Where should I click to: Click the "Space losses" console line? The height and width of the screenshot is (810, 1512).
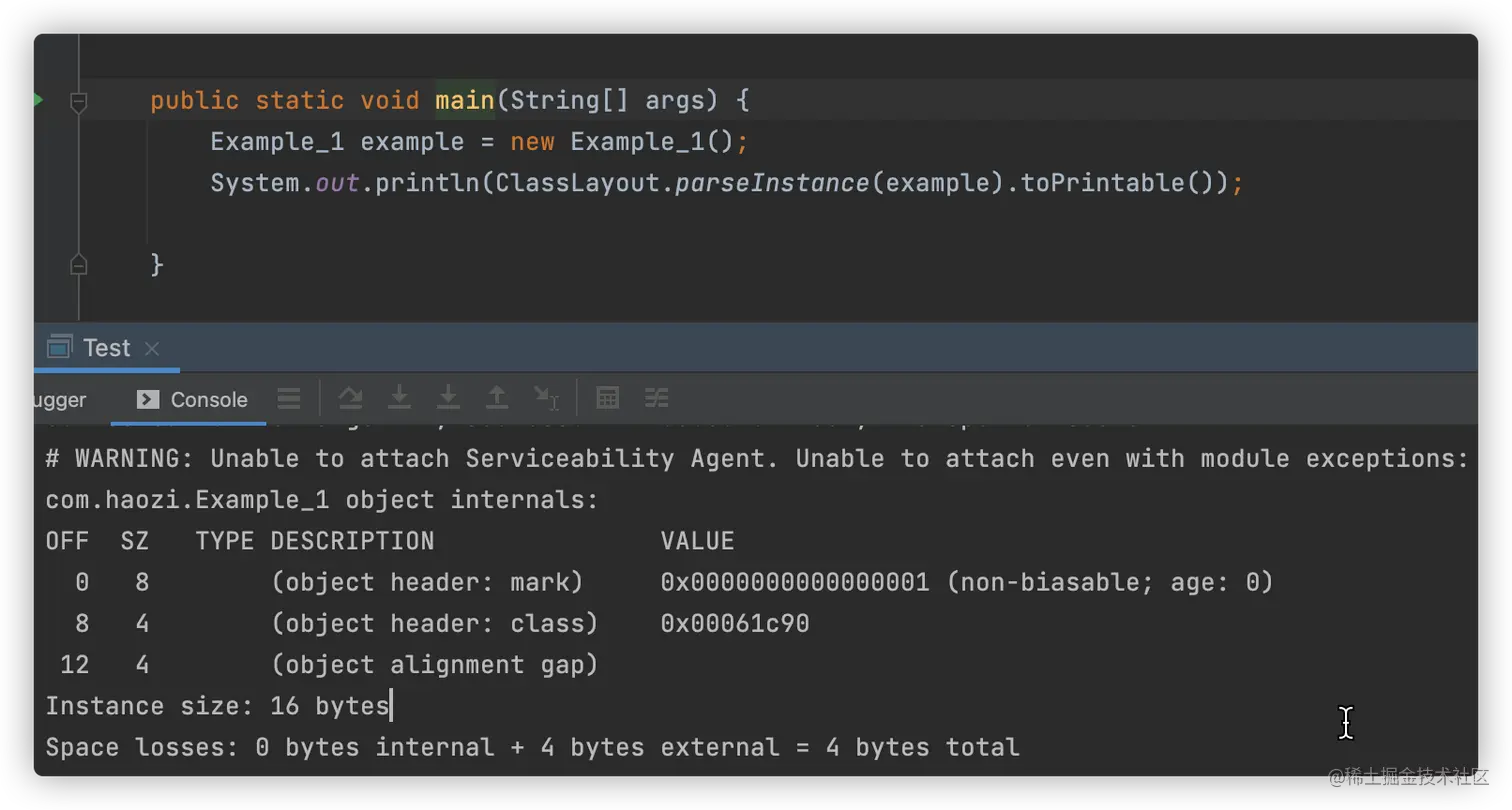(532, 747)
